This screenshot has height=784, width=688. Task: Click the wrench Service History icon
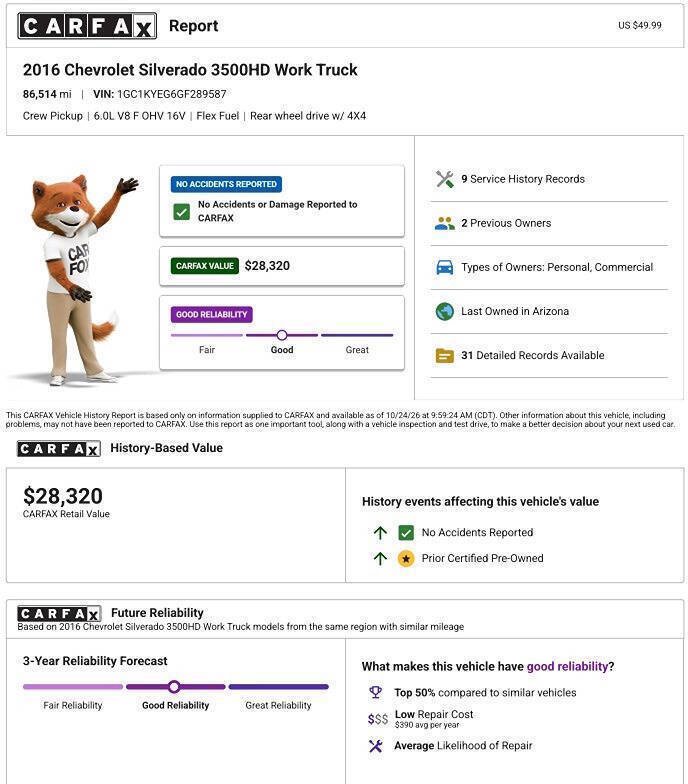(444, 179)
